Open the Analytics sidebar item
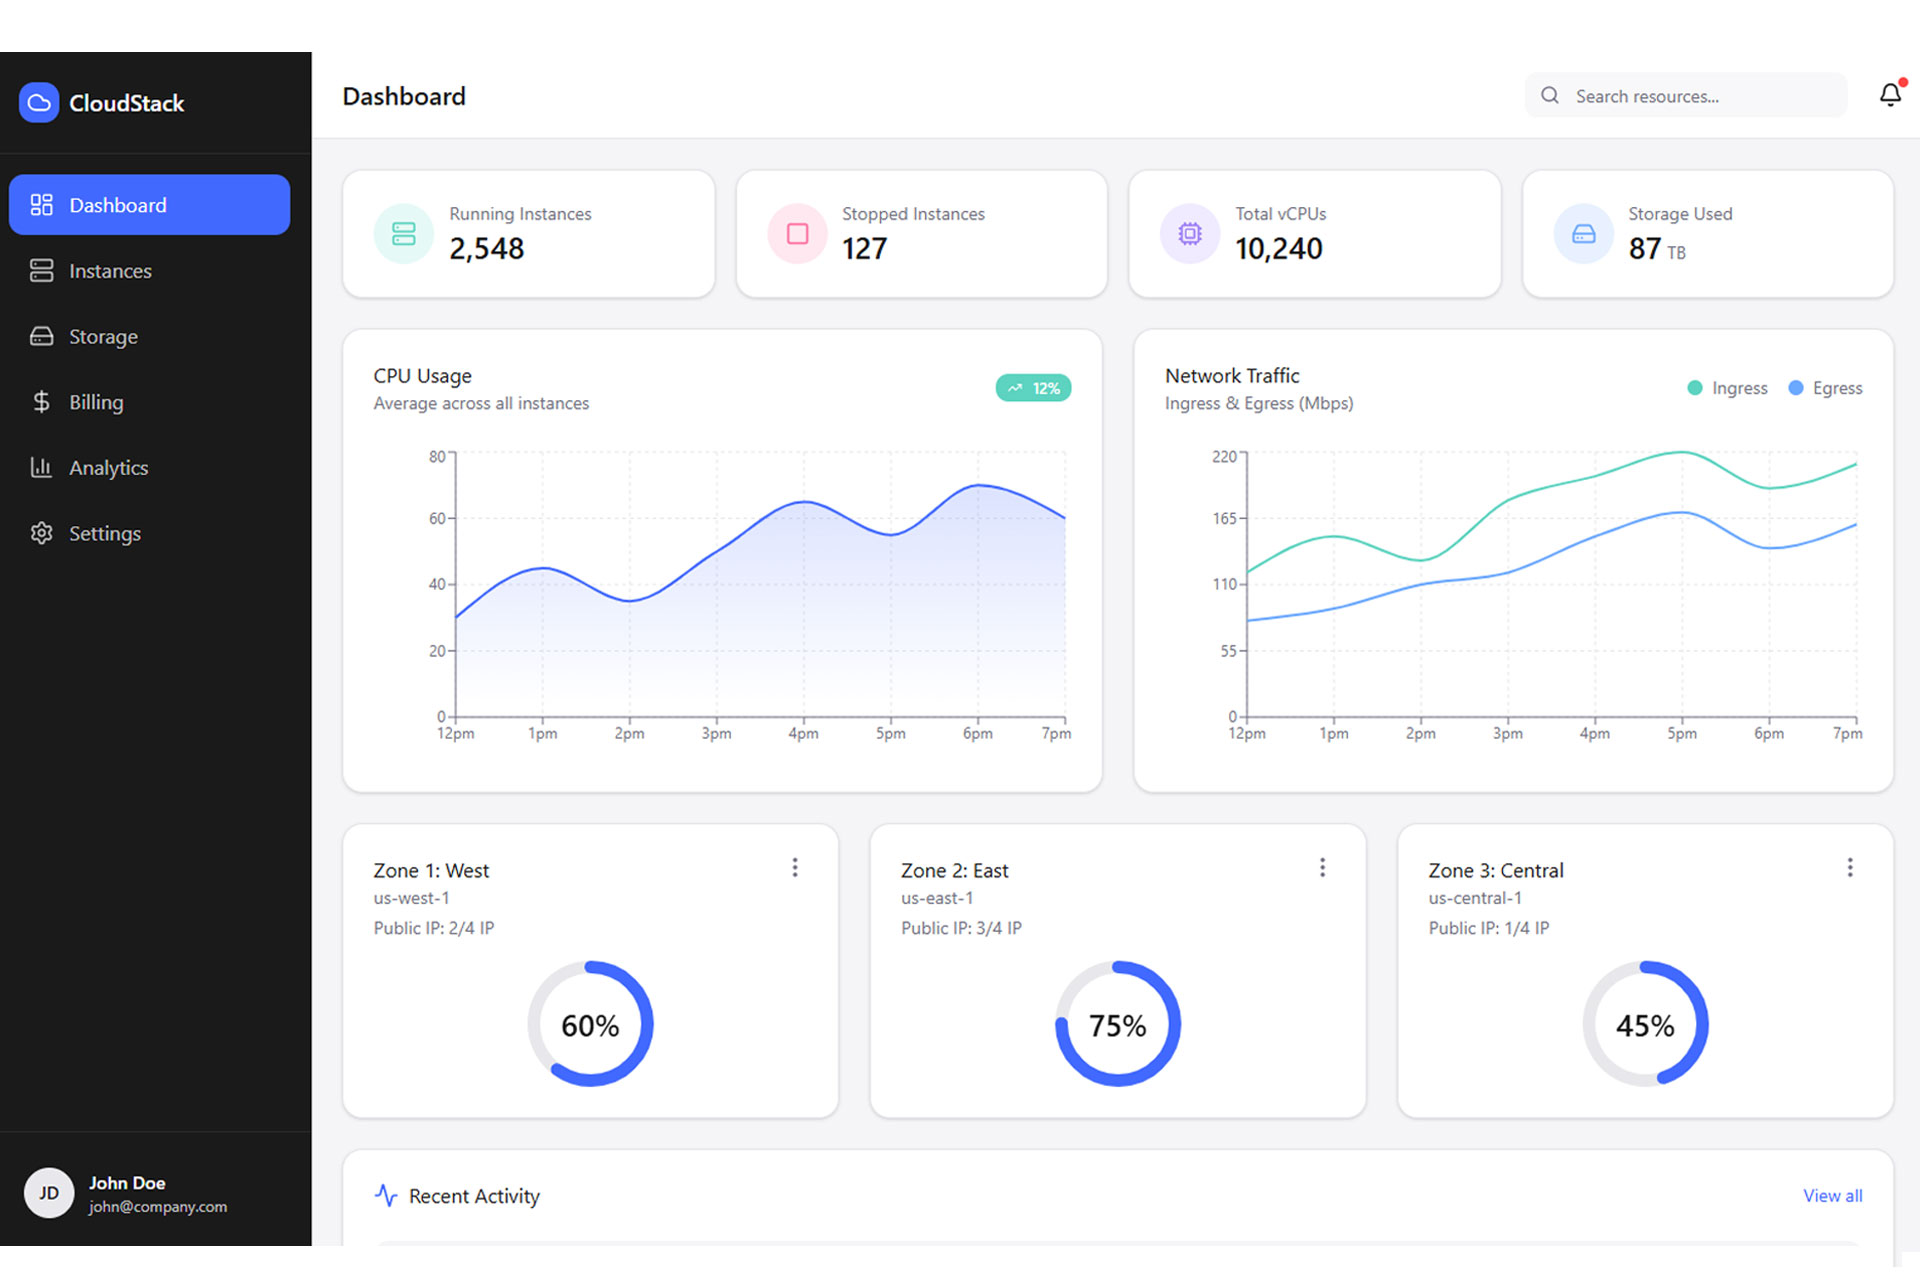The width and height of the screenshot is (1920, 1280). tap(108, 468)
